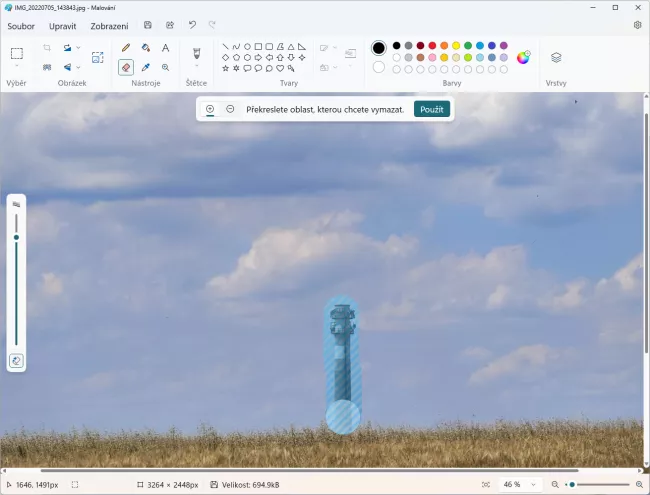Select the red color swatch
650x495 pixels.
pos(431,46)
